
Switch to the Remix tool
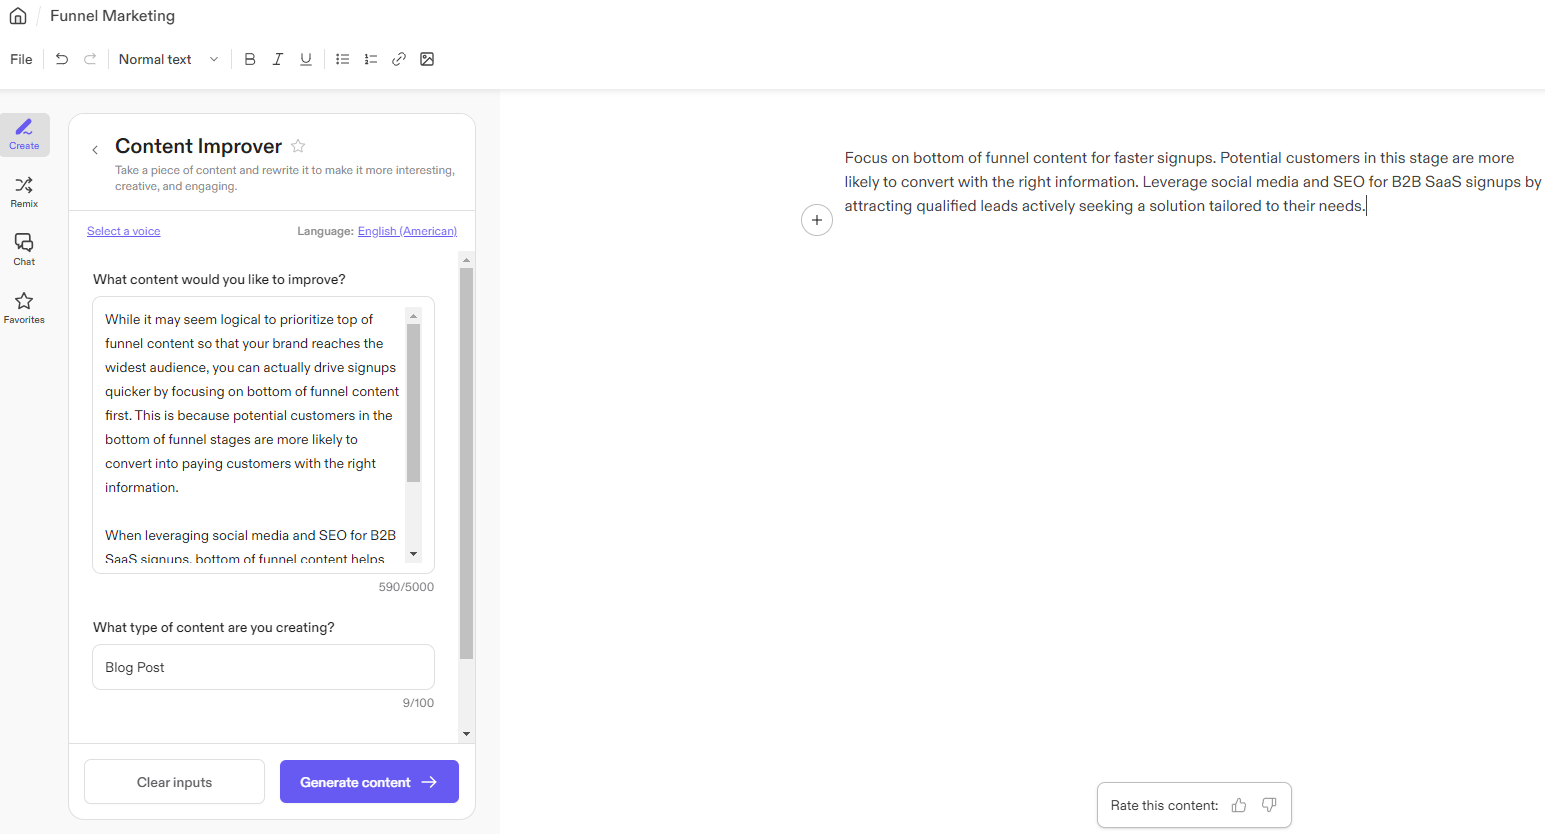[23, 190]
